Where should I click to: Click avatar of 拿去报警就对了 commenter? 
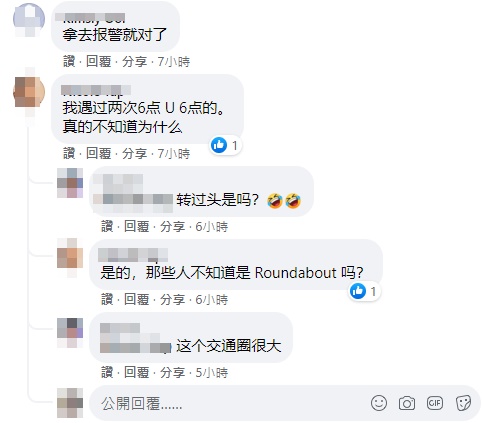[x=29, y=19]
